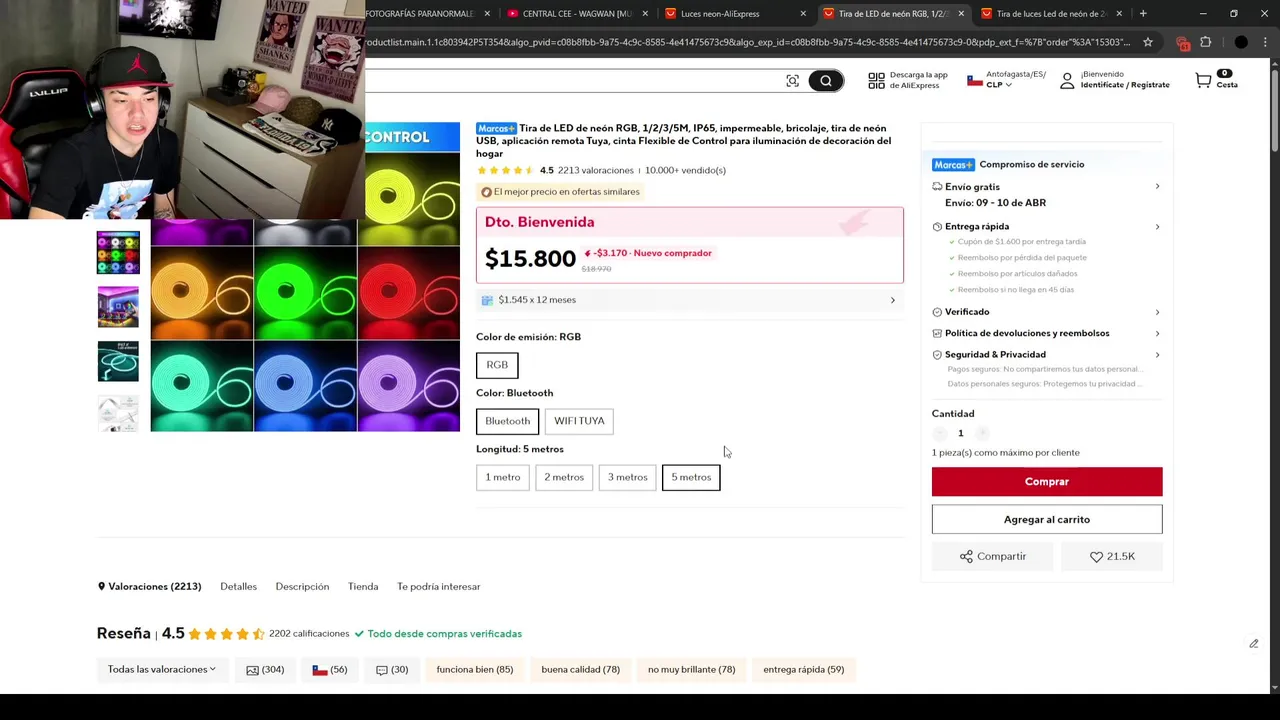Click the Envío gratis truck icon
Image resolution: width=1280 pixels, height=720 pixels.
[x=937, y=187]
